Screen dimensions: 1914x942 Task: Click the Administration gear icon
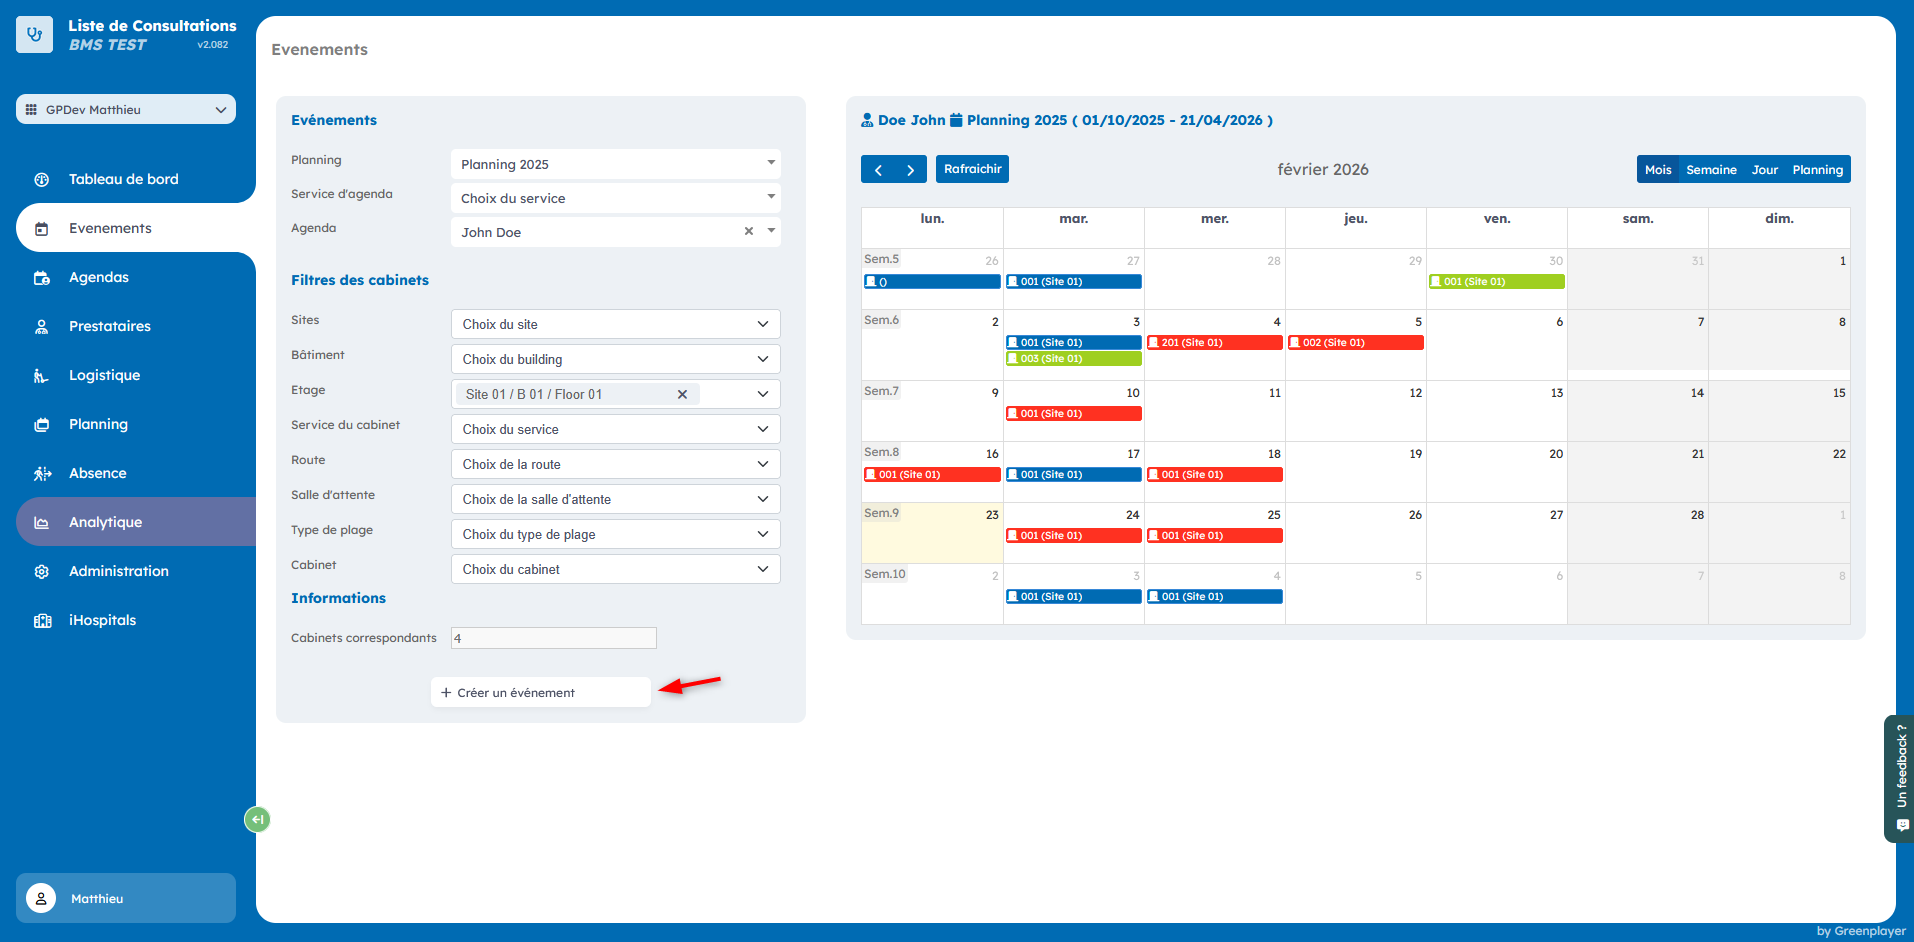tap(42, 572)
